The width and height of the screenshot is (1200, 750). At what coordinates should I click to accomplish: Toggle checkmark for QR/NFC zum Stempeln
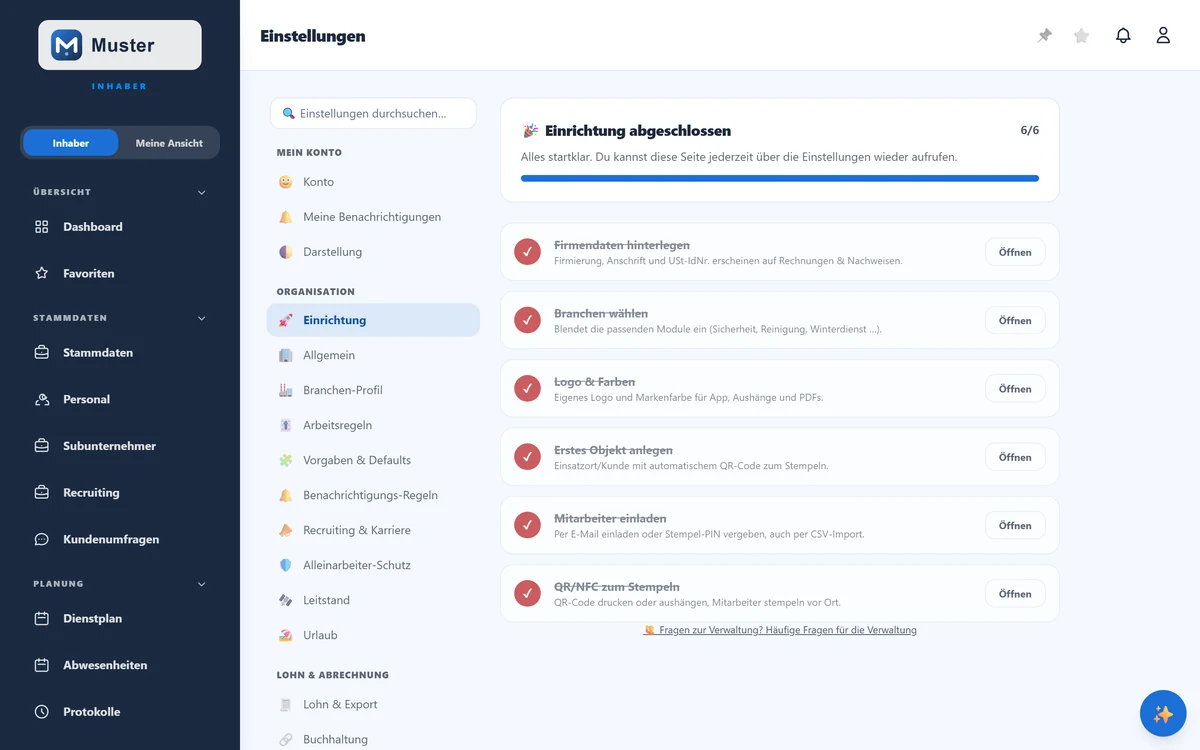(528, 594)
